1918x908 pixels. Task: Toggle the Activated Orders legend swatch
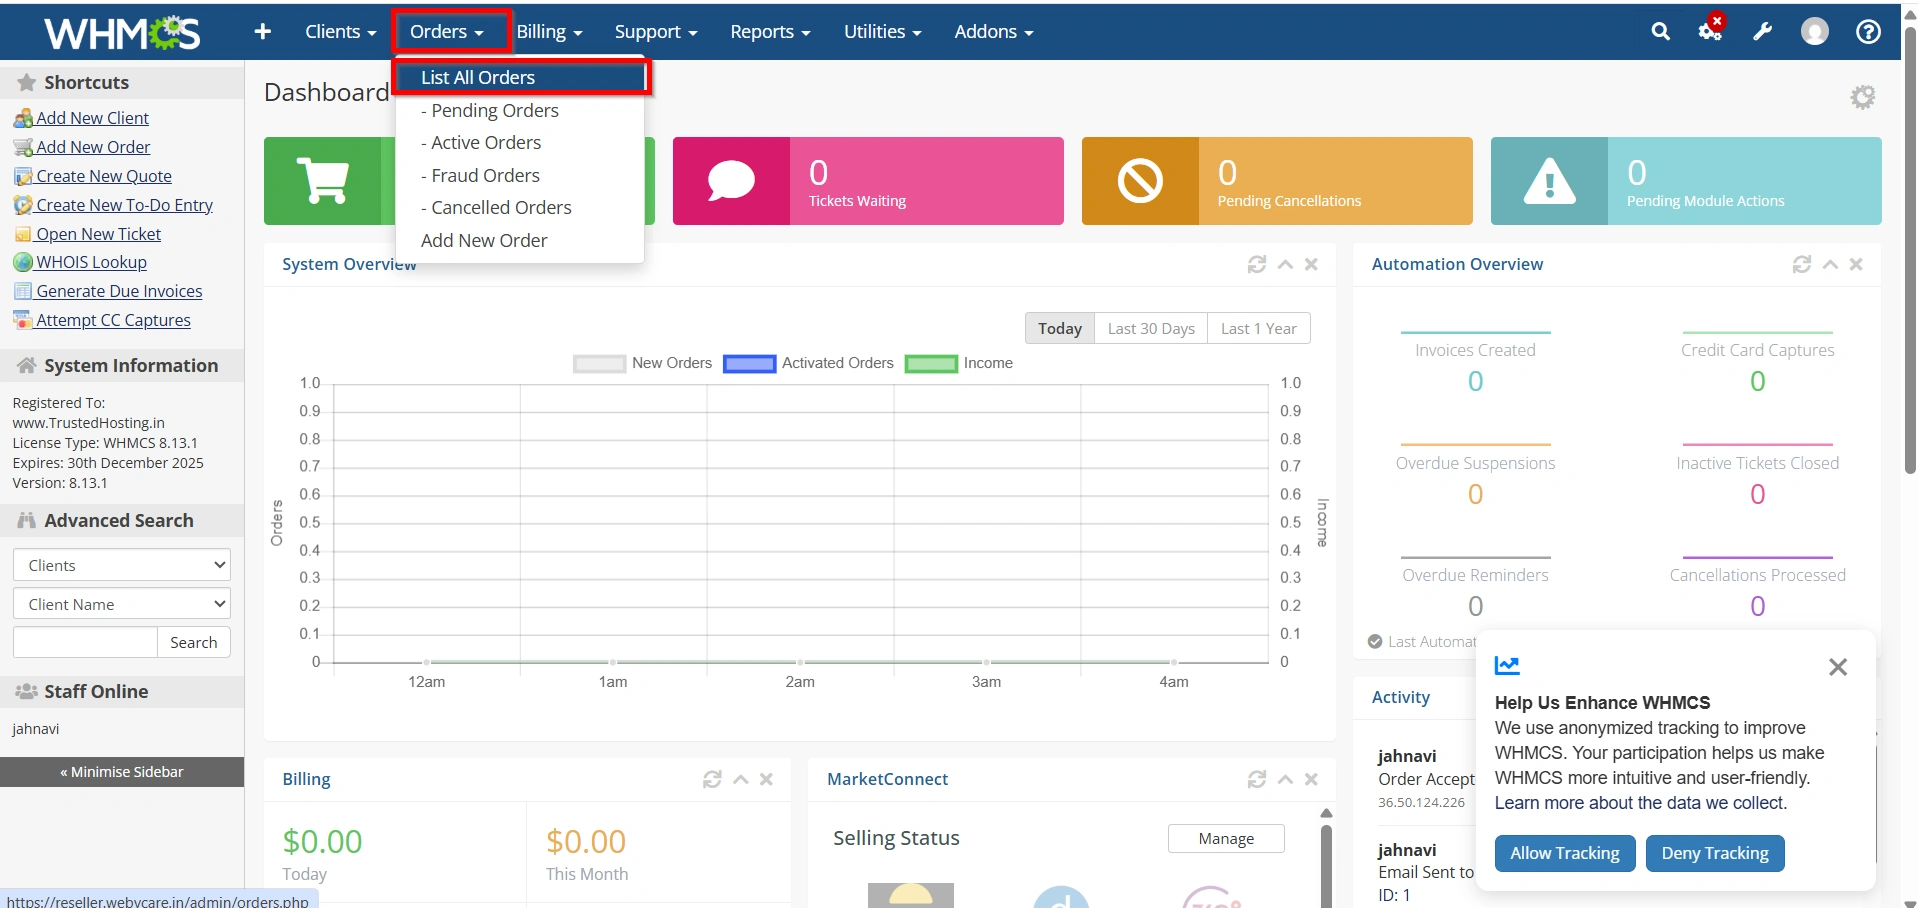(x=749, y=363)
